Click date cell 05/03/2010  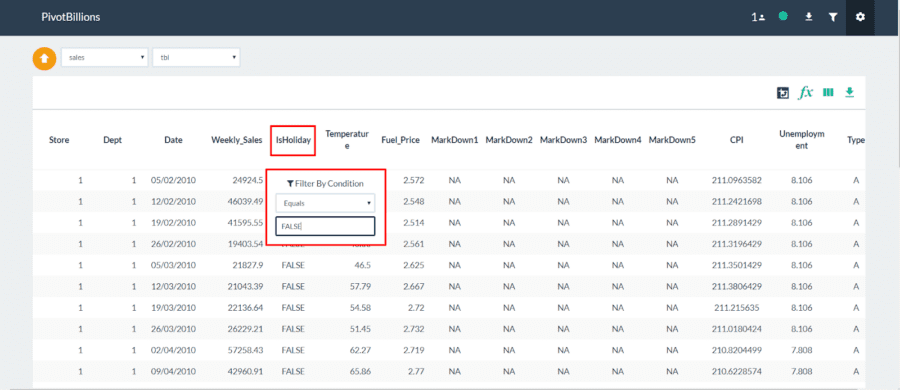pyautogui.click(x=174, y=265)
